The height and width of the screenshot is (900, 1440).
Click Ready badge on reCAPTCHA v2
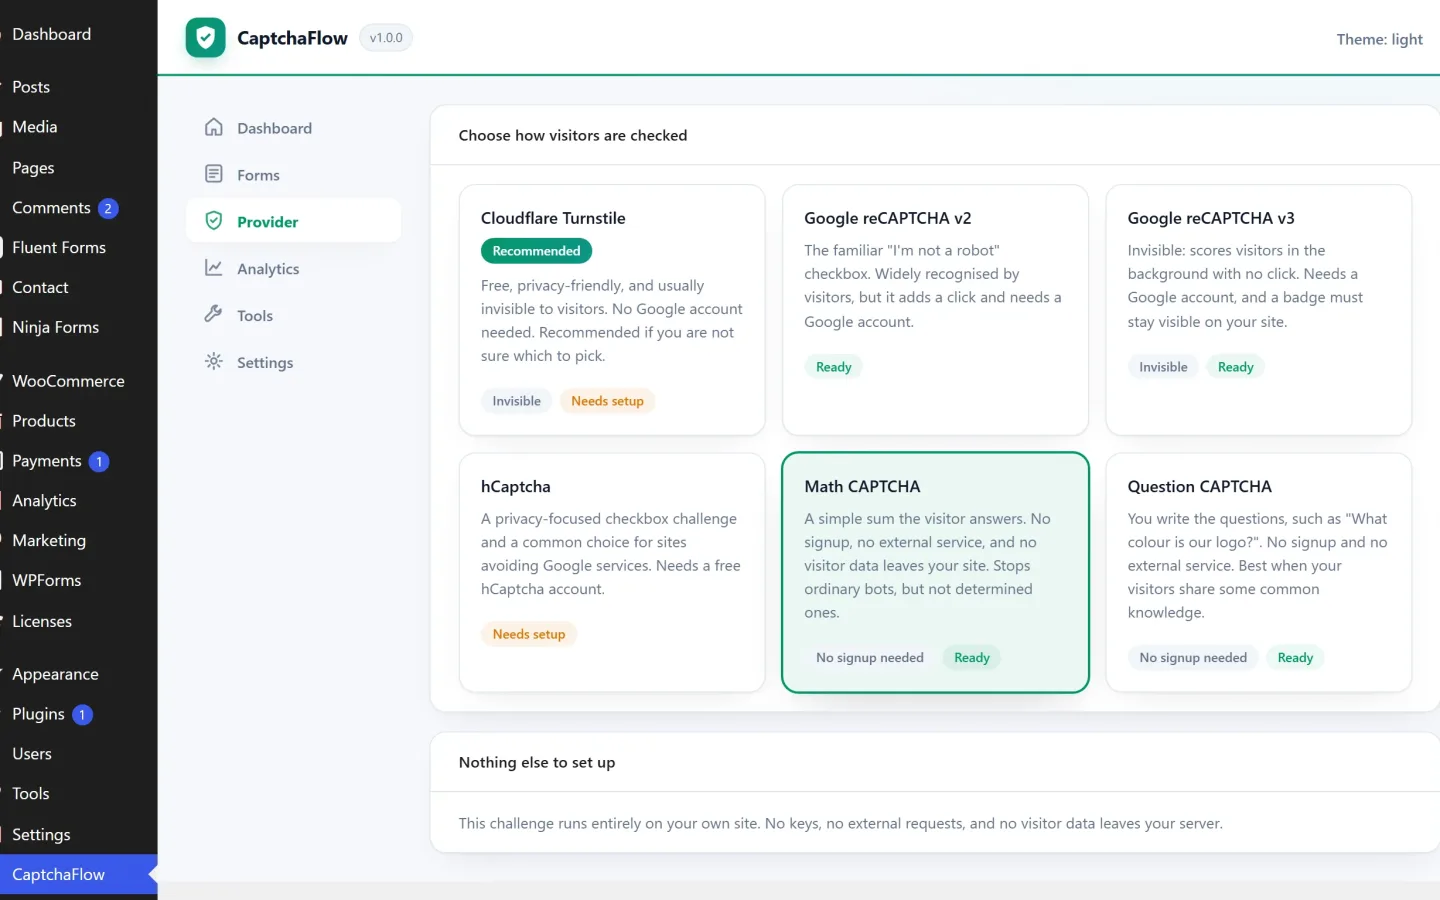(x=833, y=367)
